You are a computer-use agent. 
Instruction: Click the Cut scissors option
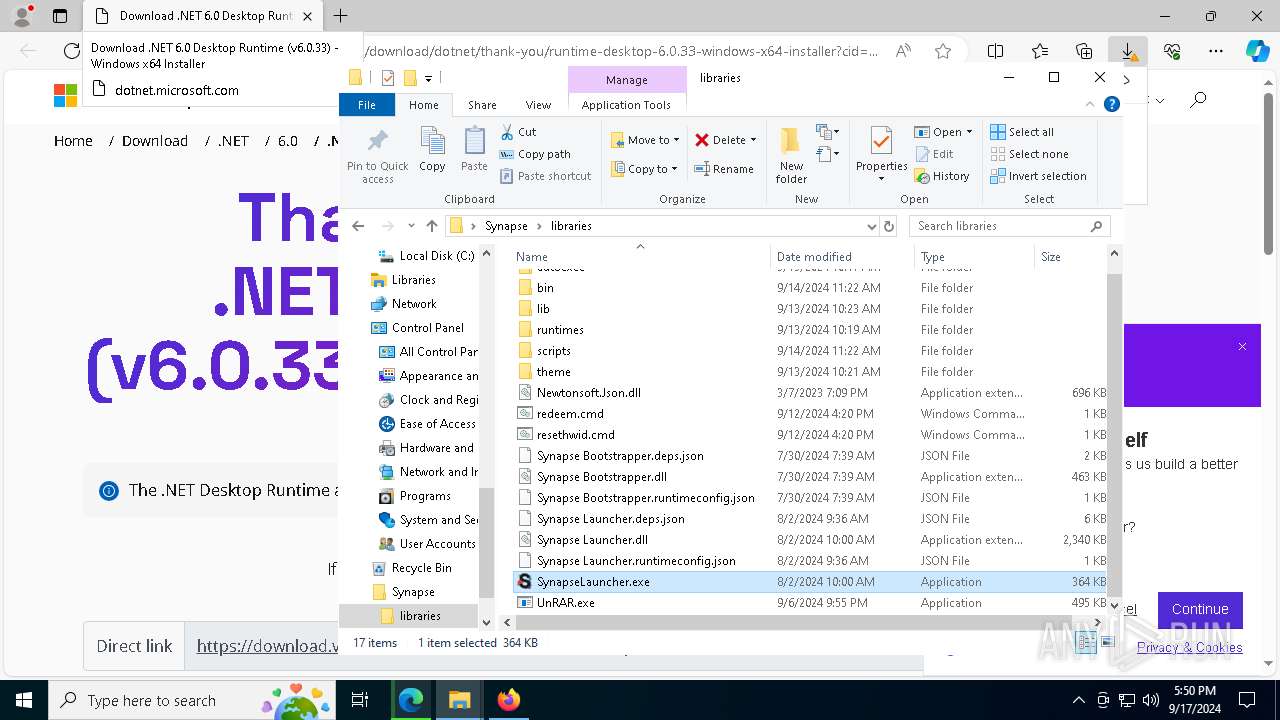(x=517, y=132)
